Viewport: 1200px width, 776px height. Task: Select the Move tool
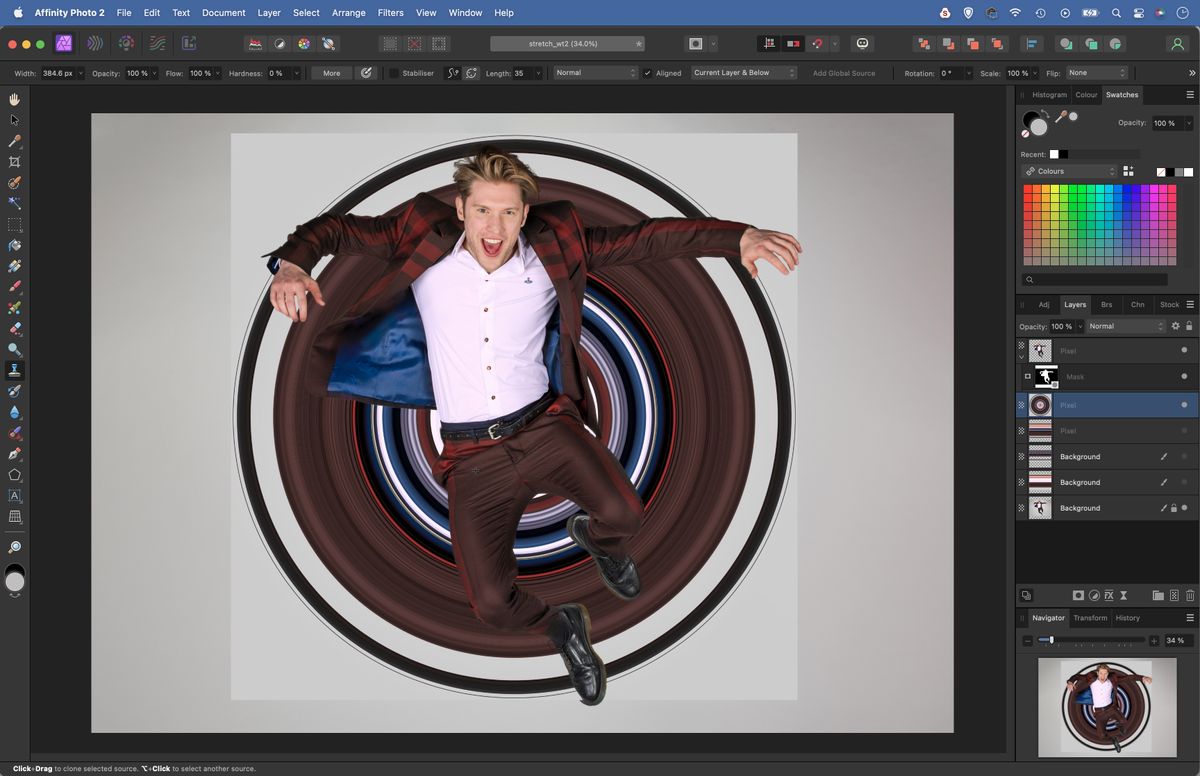coord(14,120)
